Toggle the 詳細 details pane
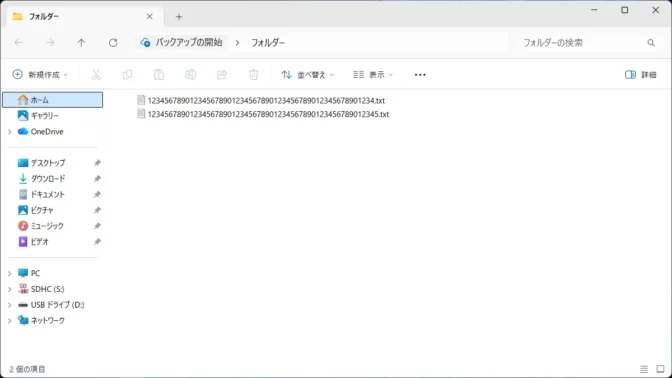The width and height of the screenshot is (672, 378). pyautogui.click(x=641, y=75)
